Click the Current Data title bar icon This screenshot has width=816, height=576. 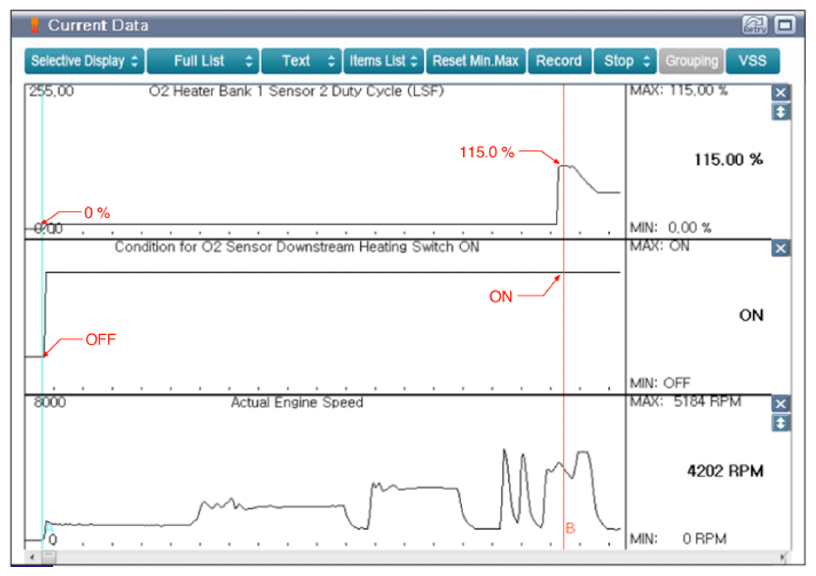click(x=34, y=25)
